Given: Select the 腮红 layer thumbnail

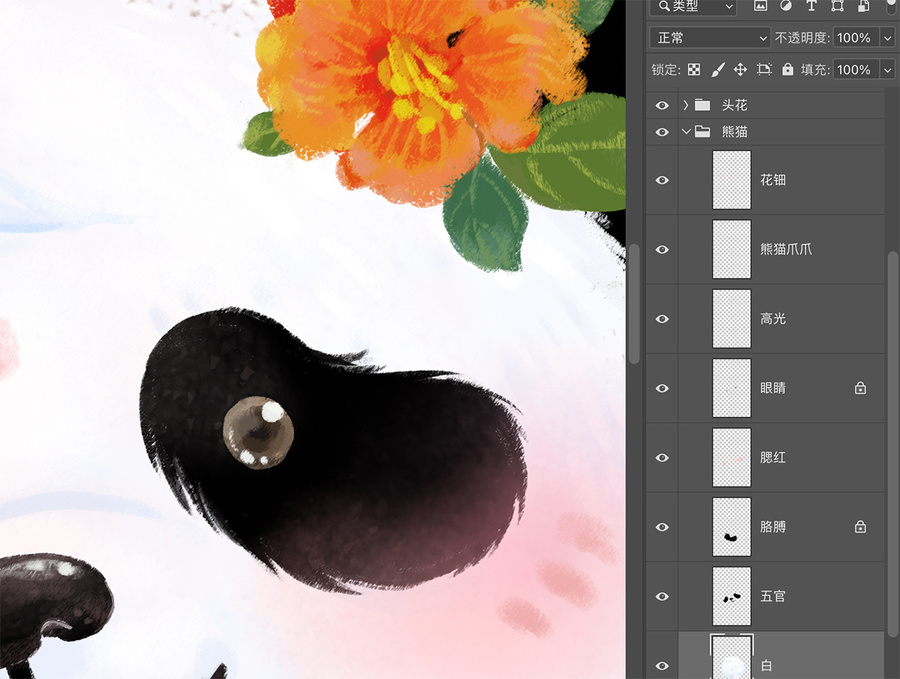Looking at the screenshot, I should coord(731,458).
